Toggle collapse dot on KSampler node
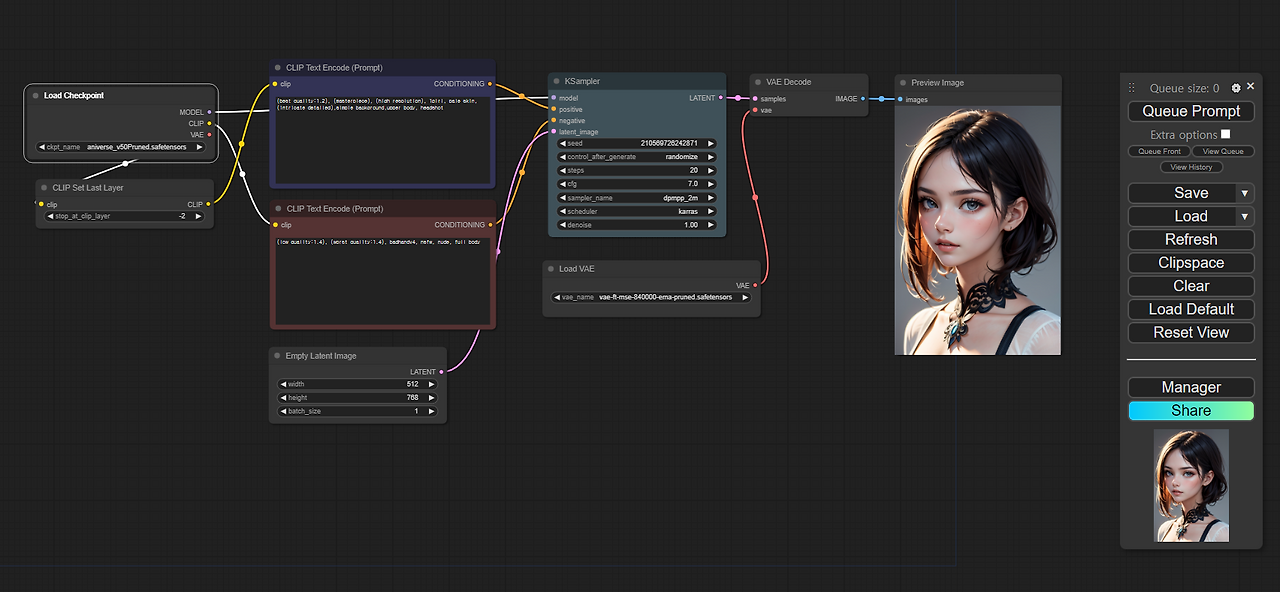Viewport: 1280px width, 592px height. tap(556, 81)
